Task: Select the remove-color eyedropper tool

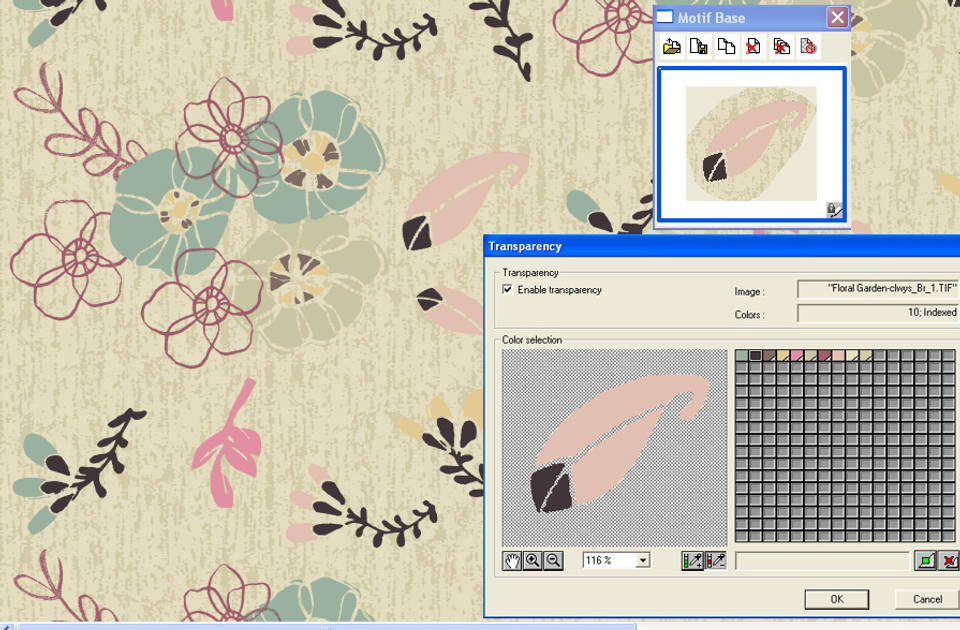Action: pos(717,560)
